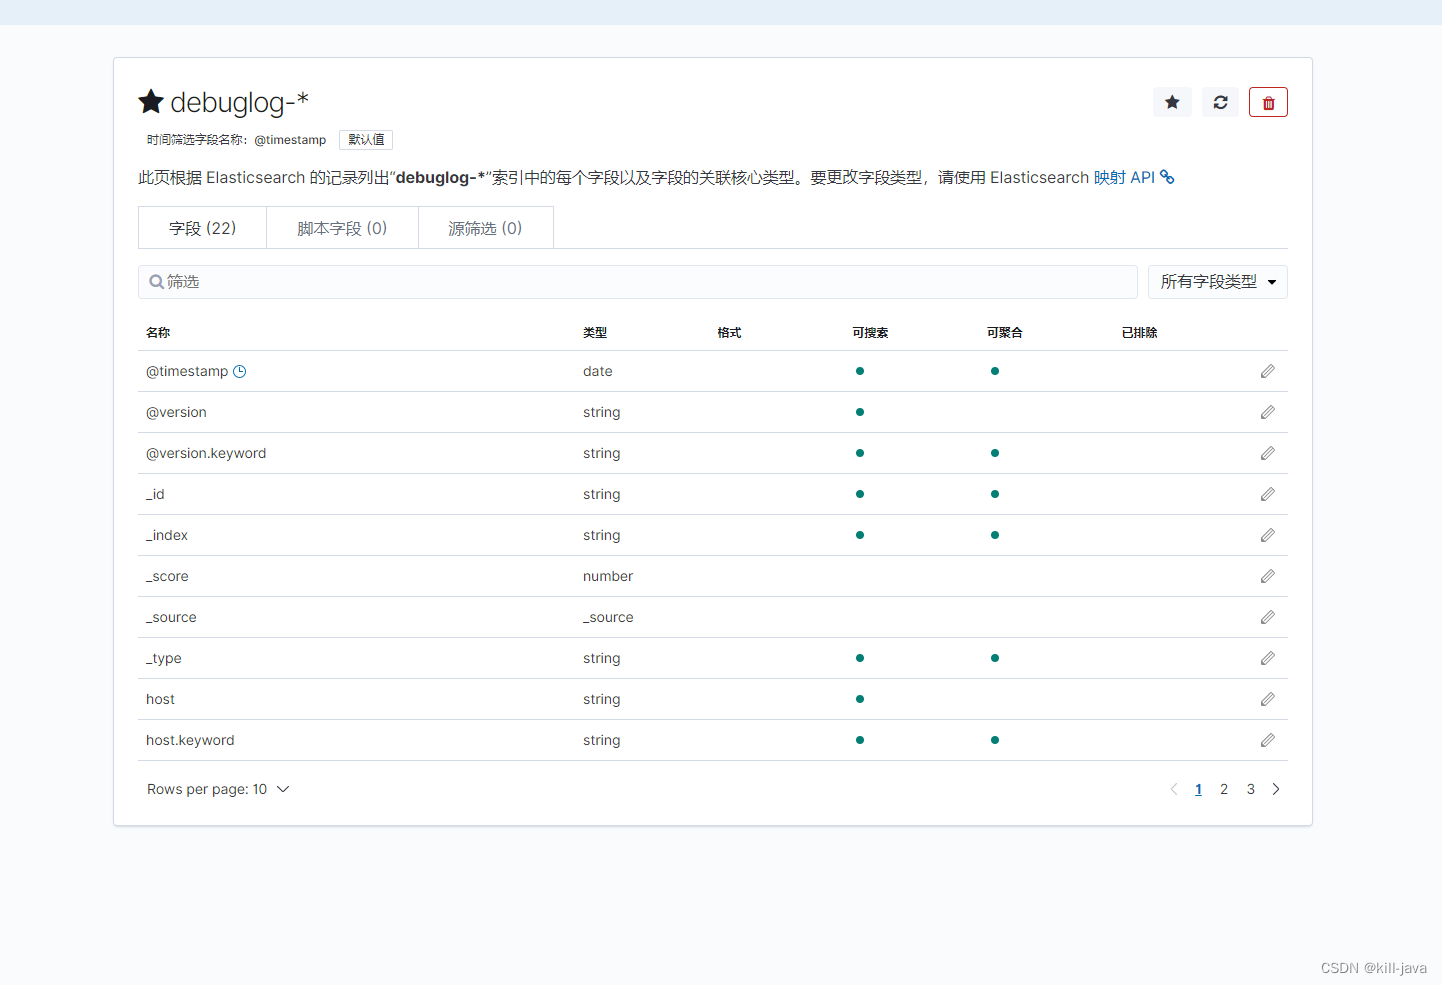
Task: Refresh the field list button
Action: [x=1220, y=102]
